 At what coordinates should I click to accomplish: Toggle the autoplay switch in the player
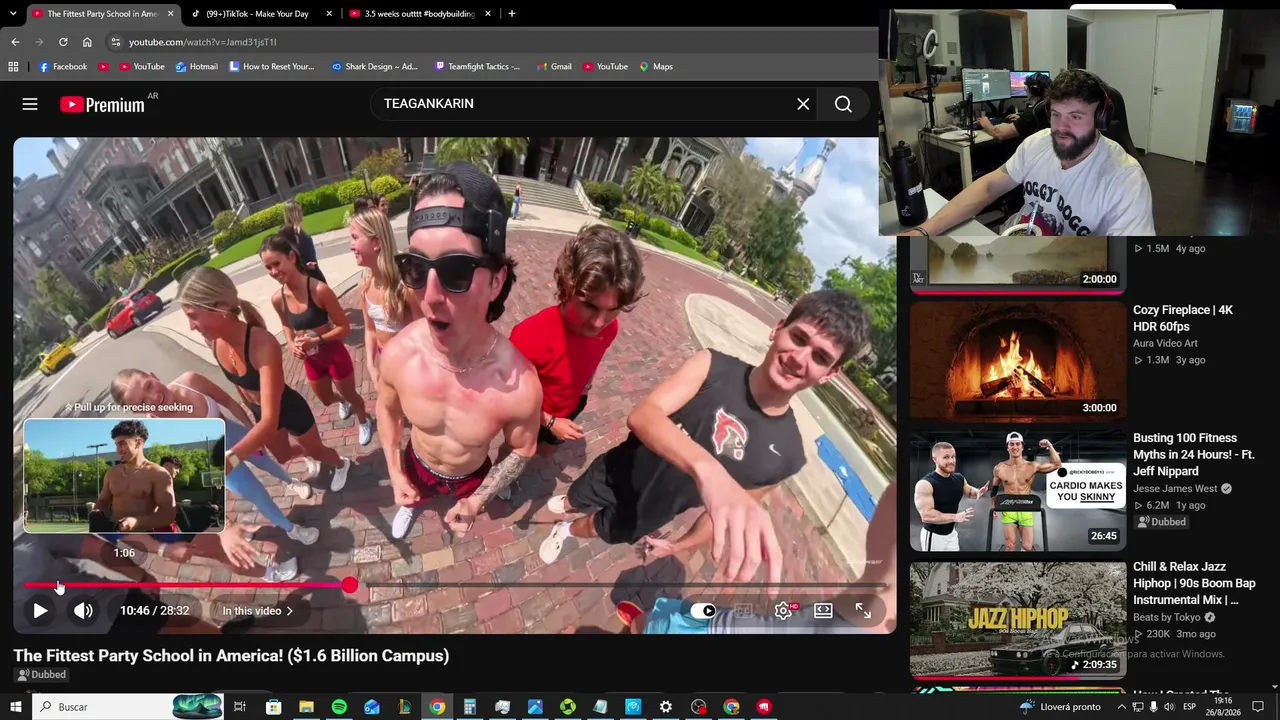point(703,610)
